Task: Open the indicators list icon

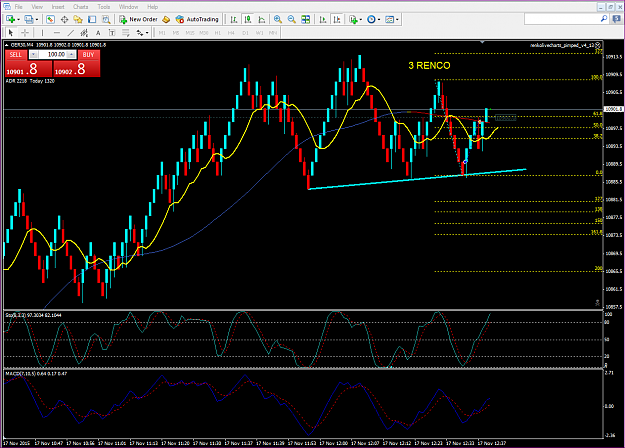Action: [353, 19]
